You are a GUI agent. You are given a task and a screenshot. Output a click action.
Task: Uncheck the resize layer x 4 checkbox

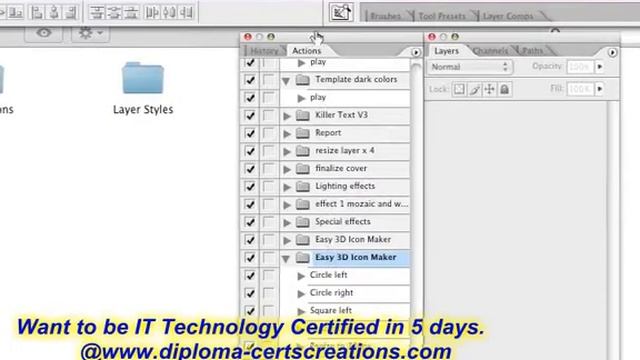coord(250,151)
